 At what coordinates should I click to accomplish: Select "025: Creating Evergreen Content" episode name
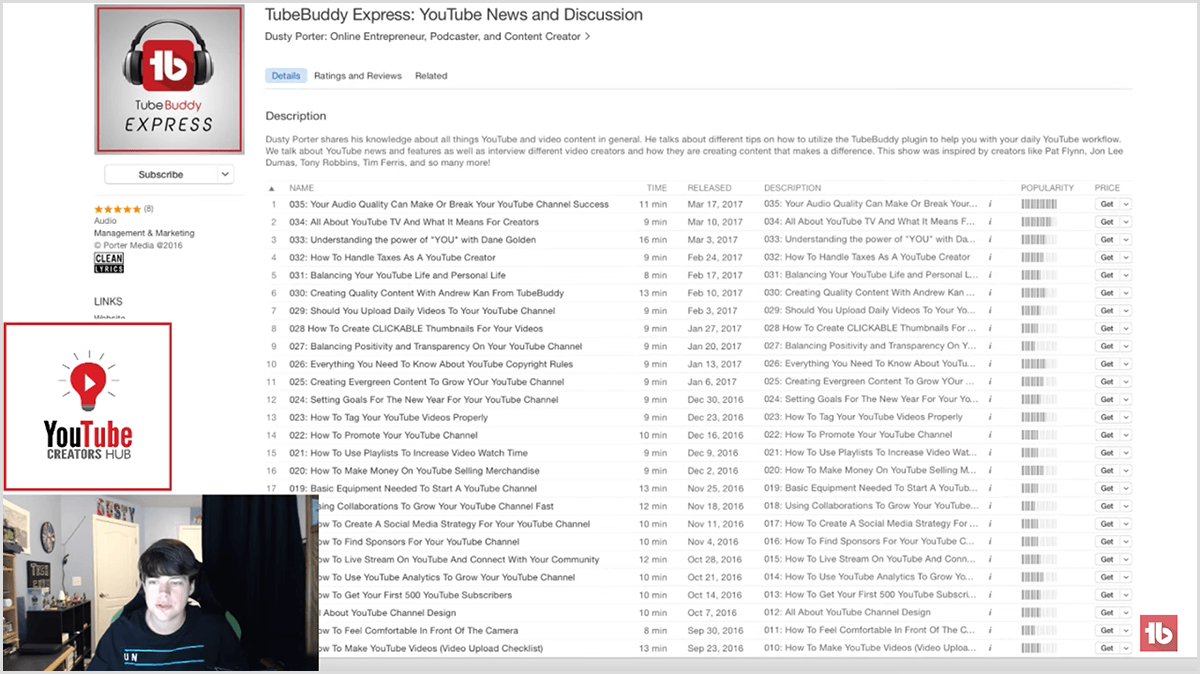427,382
